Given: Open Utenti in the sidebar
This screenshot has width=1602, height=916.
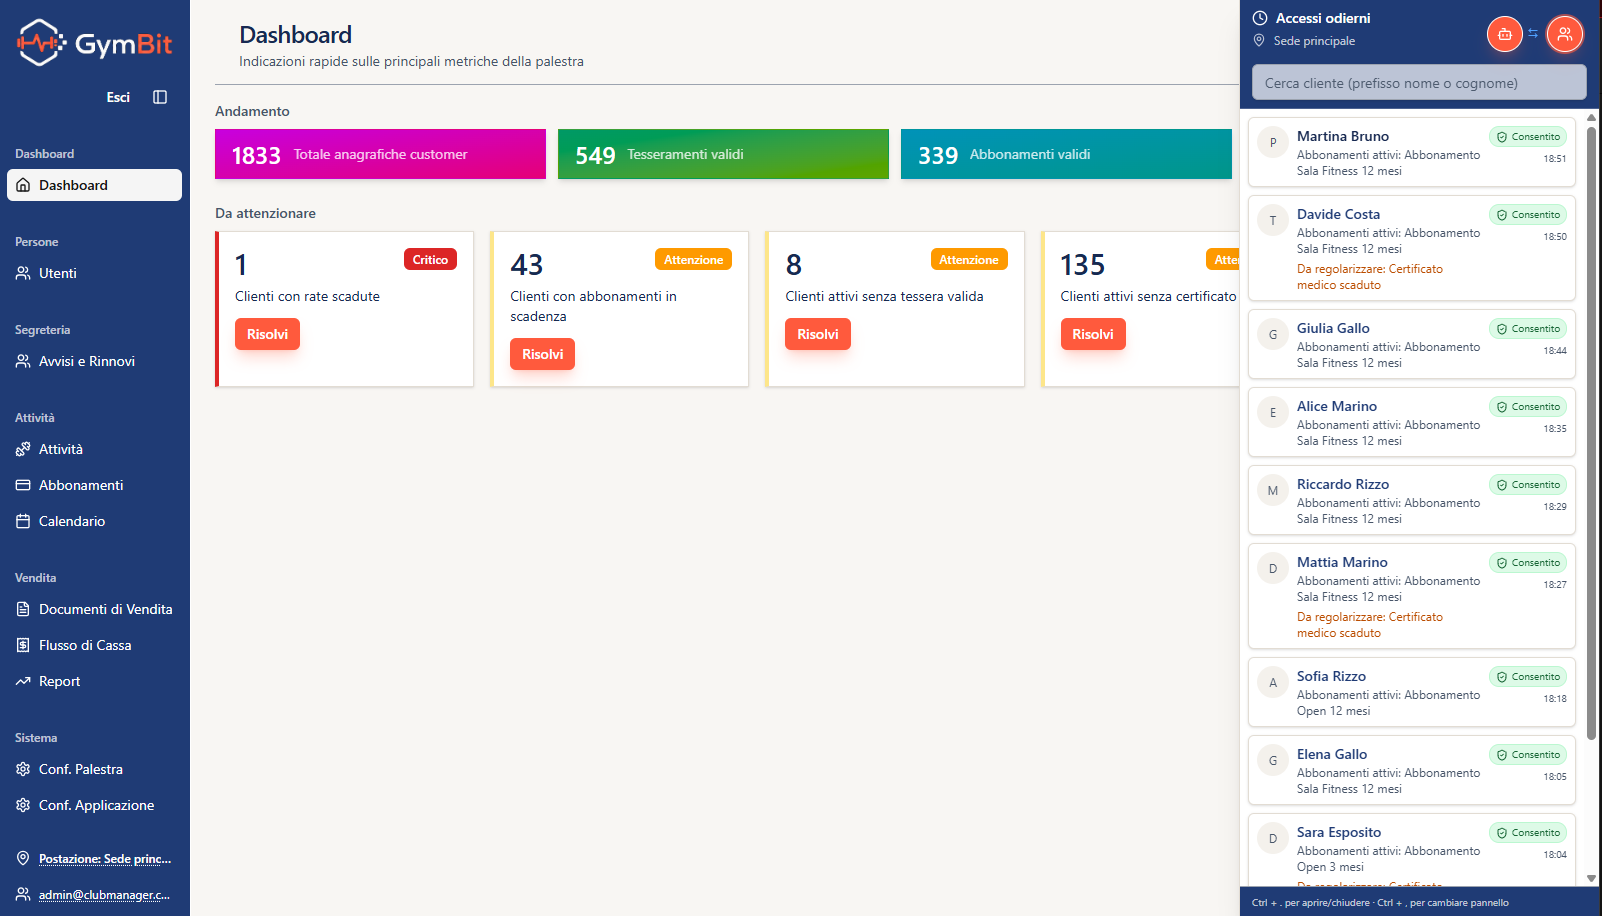Looking at the screenshot, I should pos(94,273).
